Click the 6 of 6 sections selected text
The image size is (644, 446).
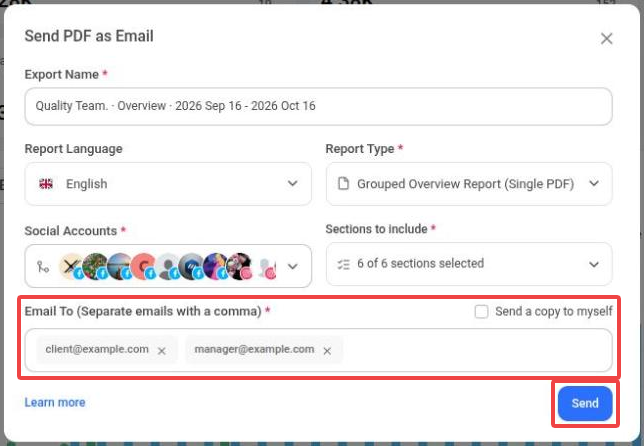pos(421,263)
